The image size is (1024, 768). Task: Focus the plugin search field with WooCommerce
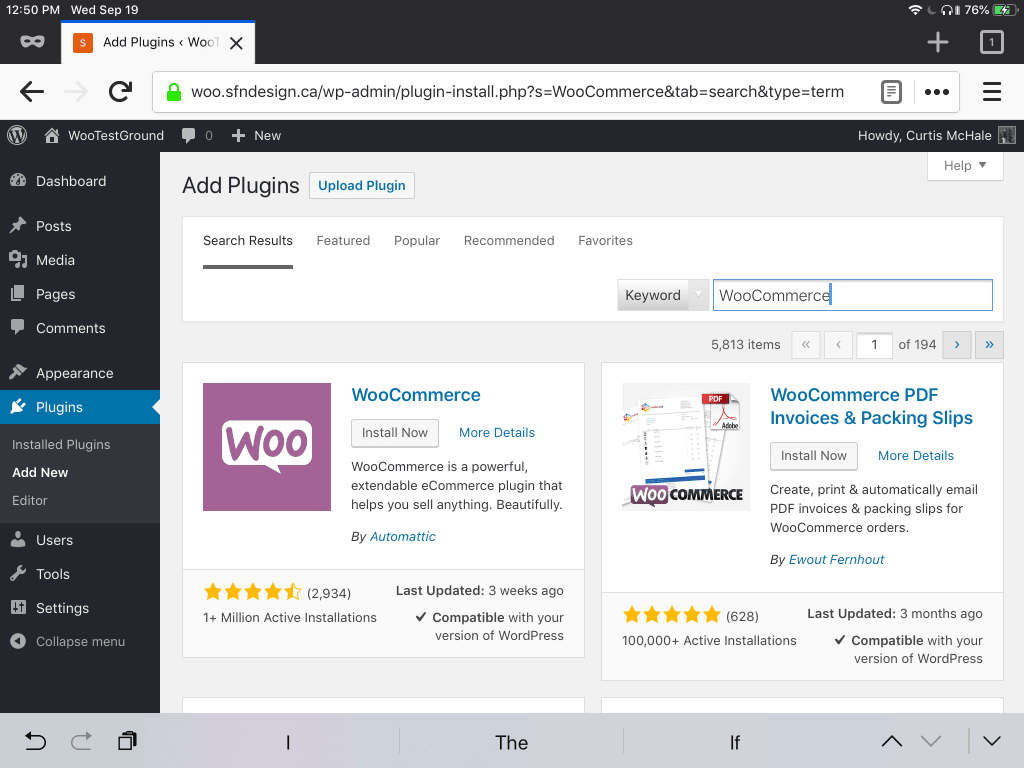(852, 295)
